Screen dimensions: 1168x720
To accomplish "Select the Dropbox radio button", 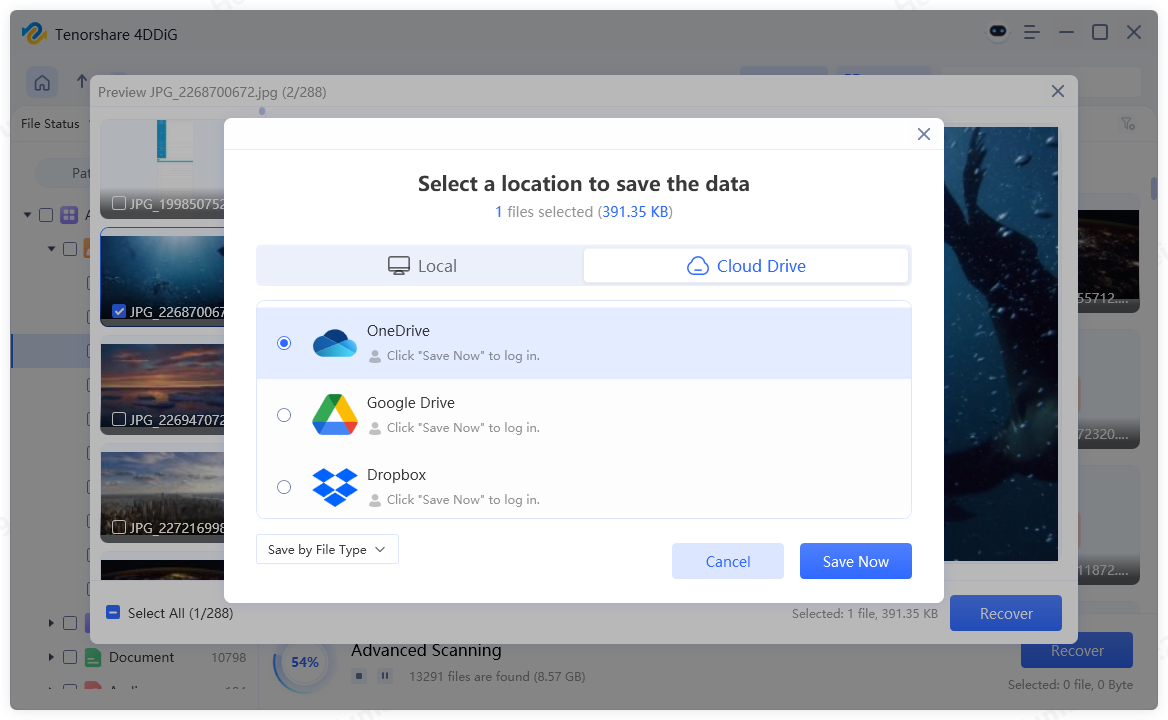I will click(283, 486).
